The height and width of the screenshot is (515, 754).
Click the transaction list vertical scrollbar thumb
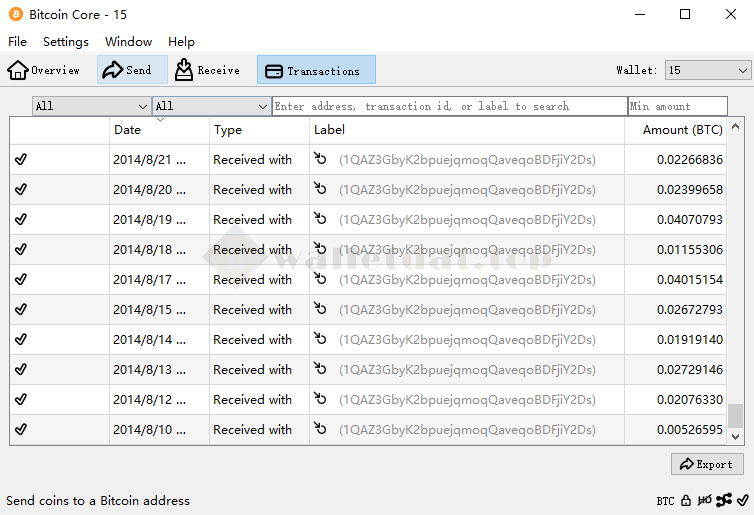pos(735,415)
